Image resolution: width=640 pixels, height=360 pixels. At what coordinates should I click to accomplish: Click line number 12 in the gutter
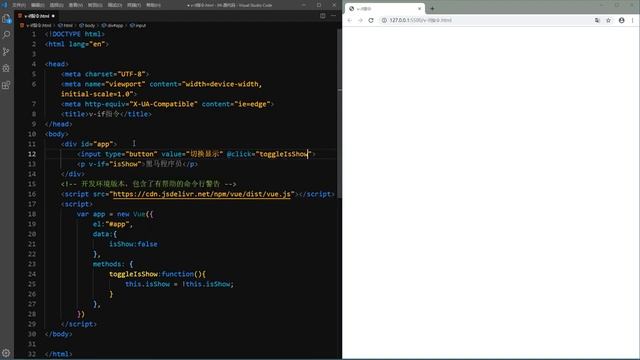(32, 154)
